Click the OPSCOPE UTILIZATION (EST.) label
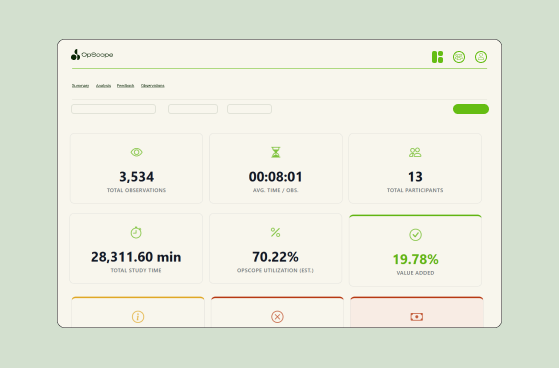 [x=275, y=270]
